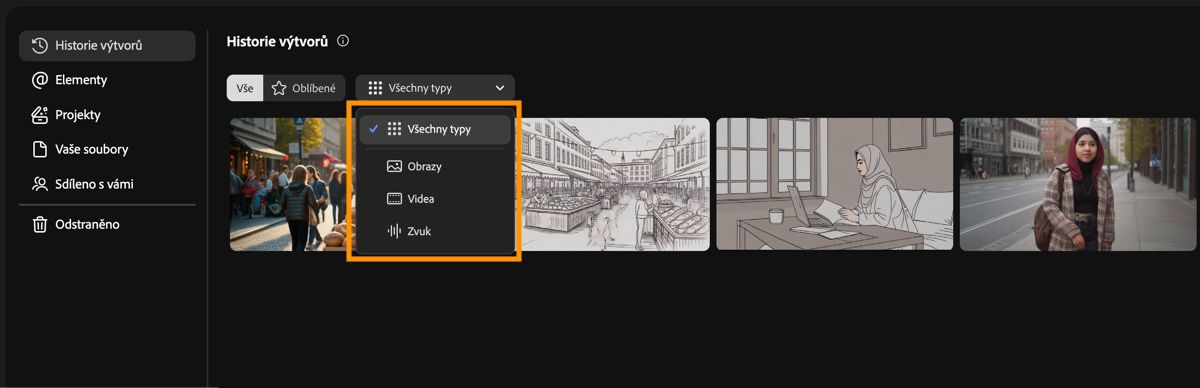The width and height of the screenshot is (1200, 388).
Task: Choose Zvuk from the type list
Action: pos(435,231)
